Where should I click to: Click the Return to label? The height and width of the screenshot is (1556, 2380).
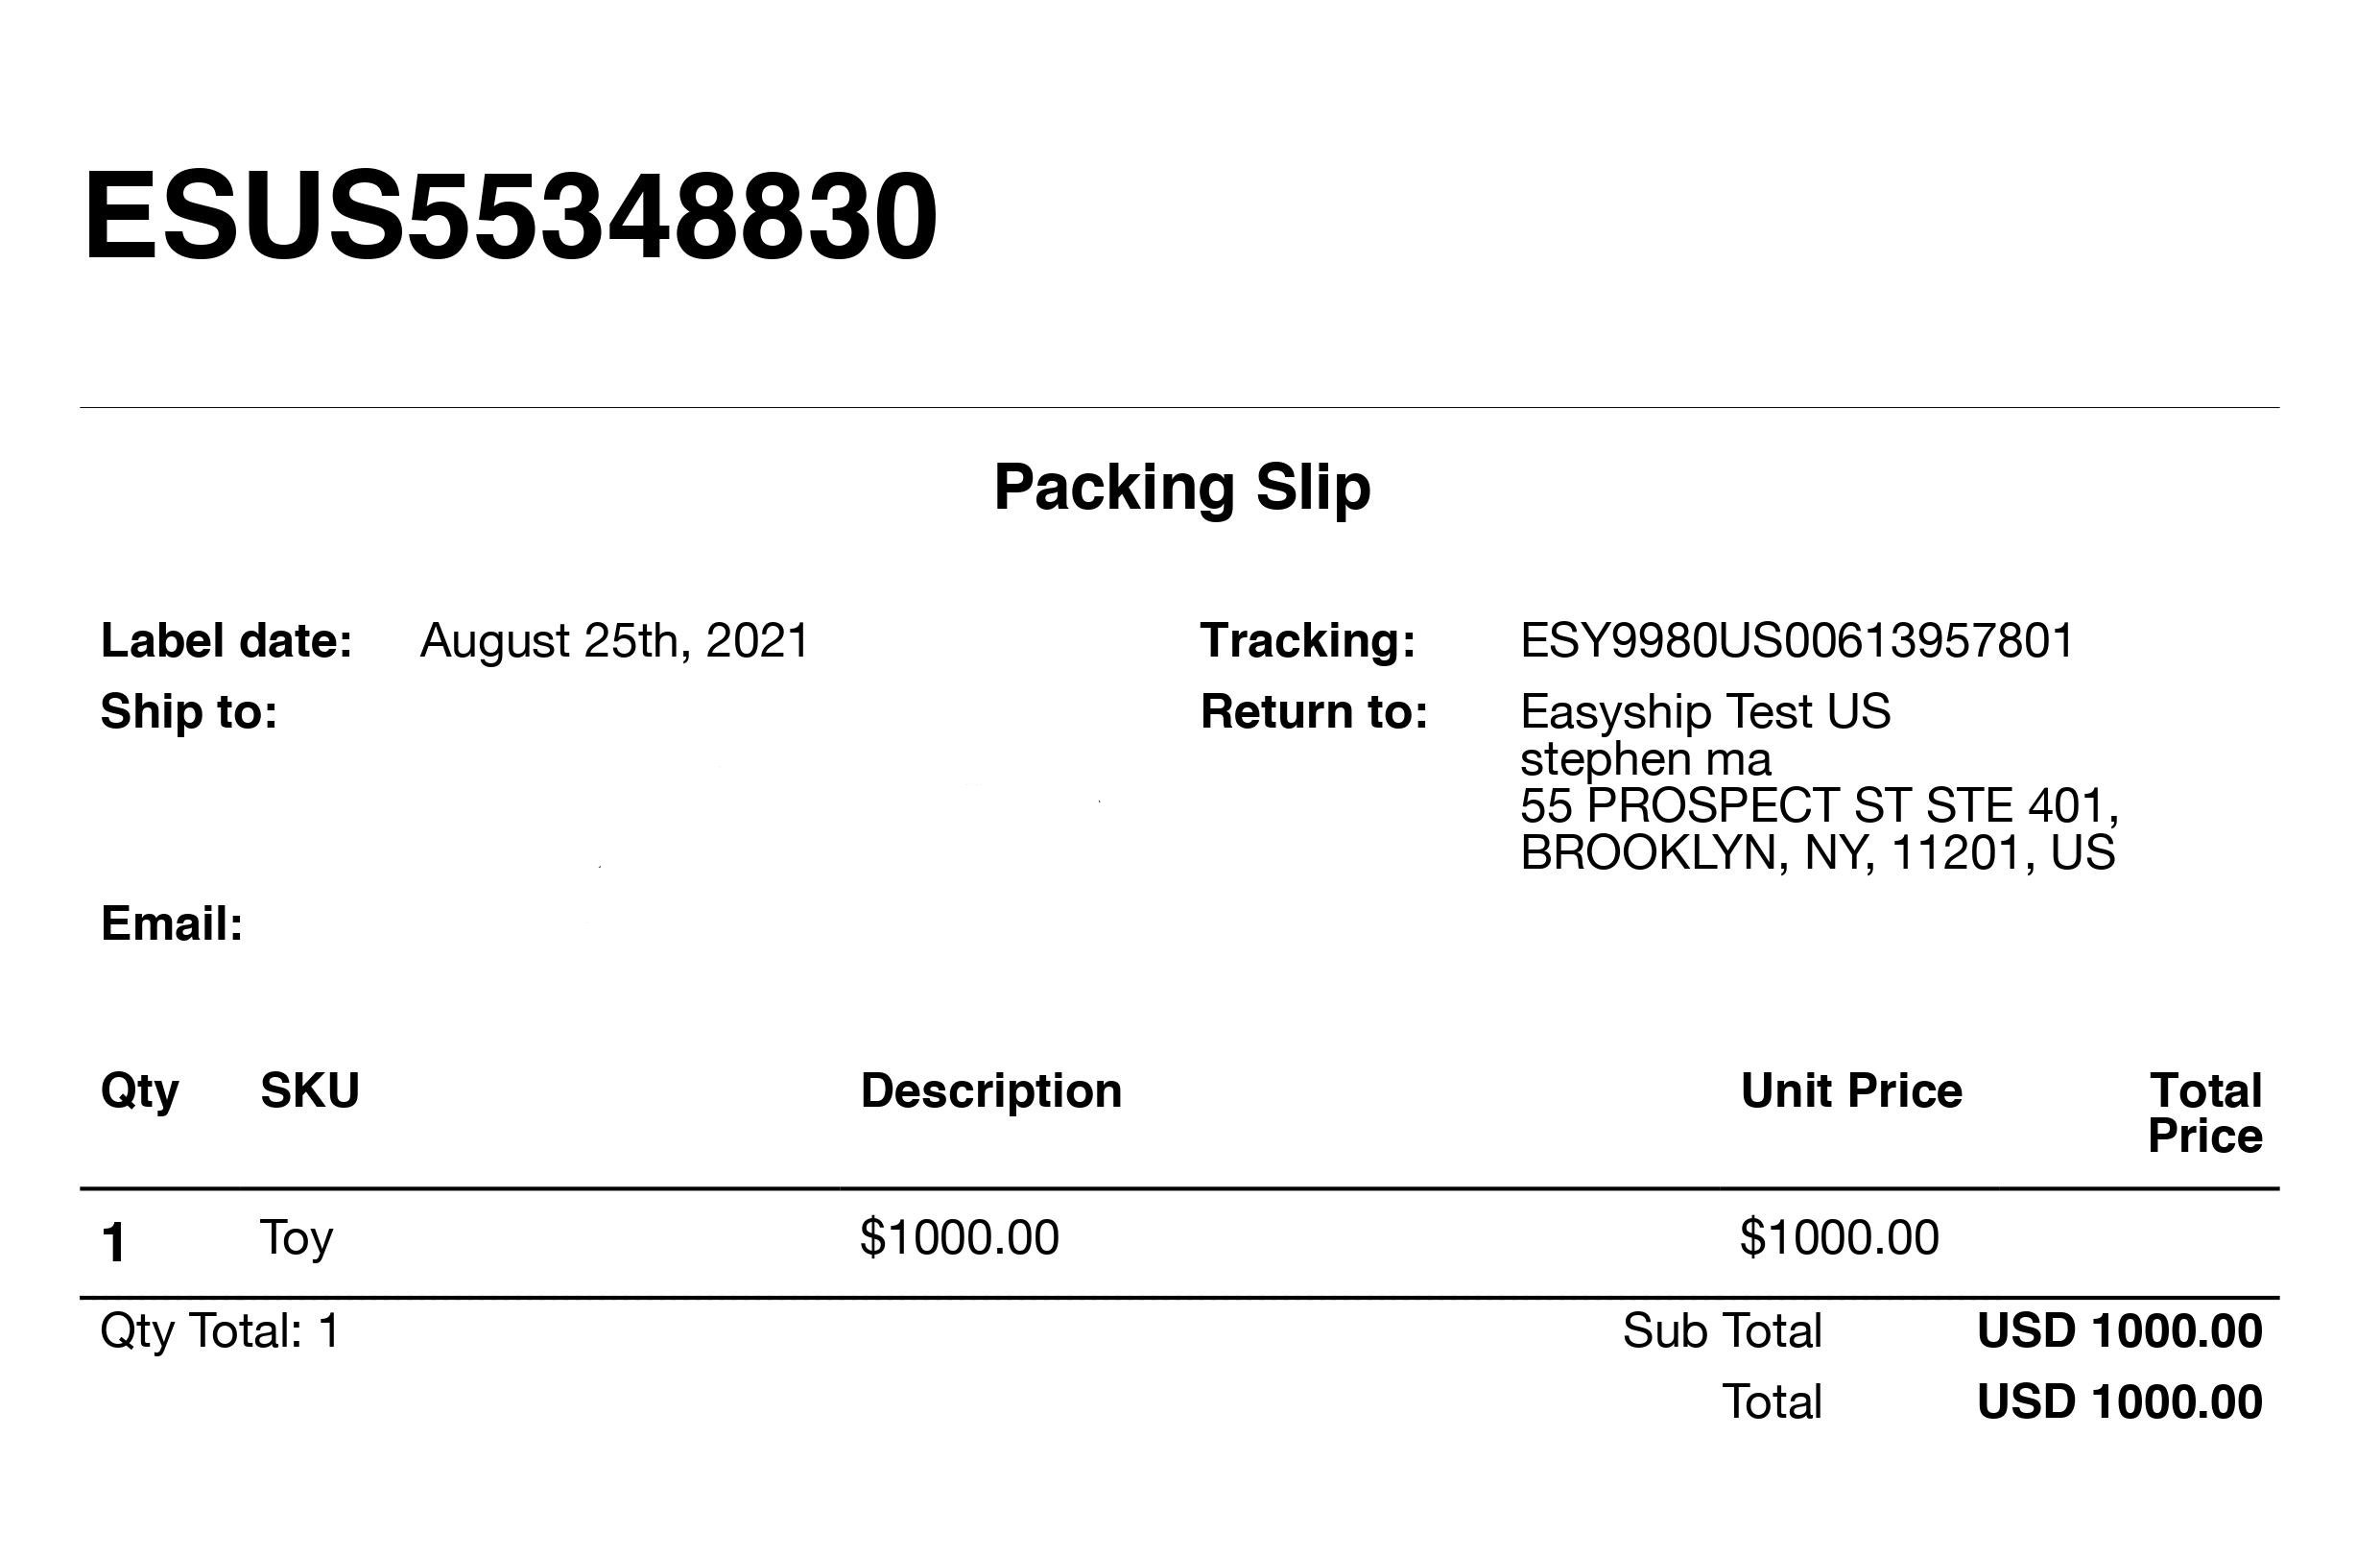pos(1314,711)
